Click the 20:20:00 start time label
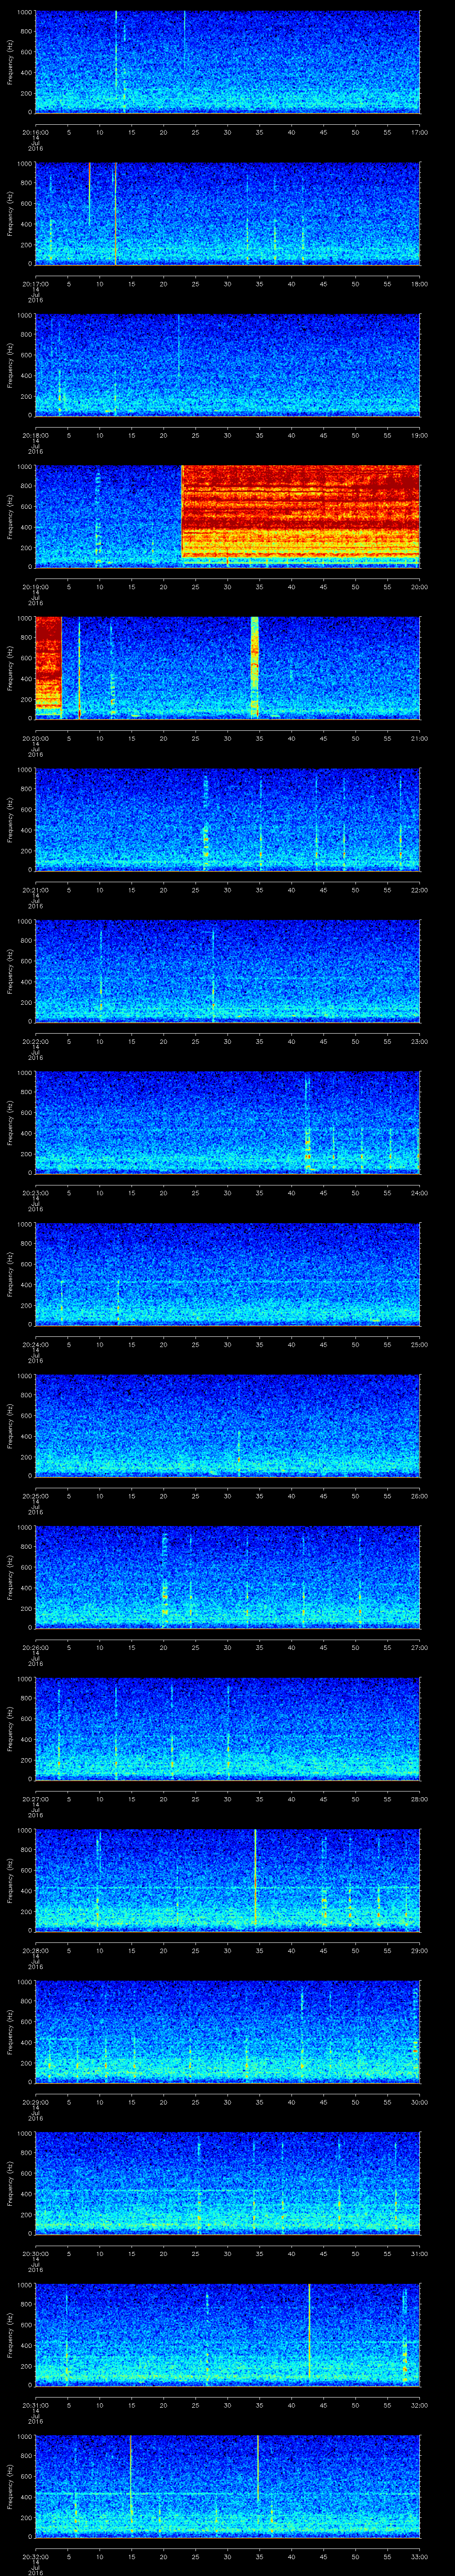Viewport: 455px width, 2576px height. 35,737
